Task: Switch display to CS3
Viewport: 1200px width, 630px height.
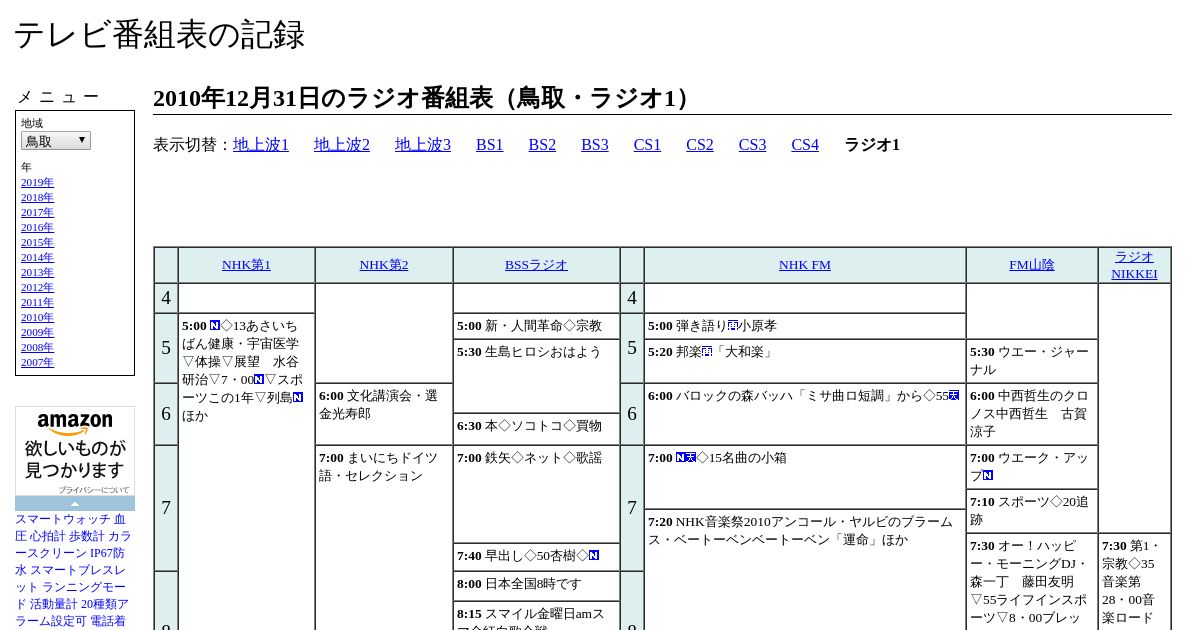Action: 752,145
